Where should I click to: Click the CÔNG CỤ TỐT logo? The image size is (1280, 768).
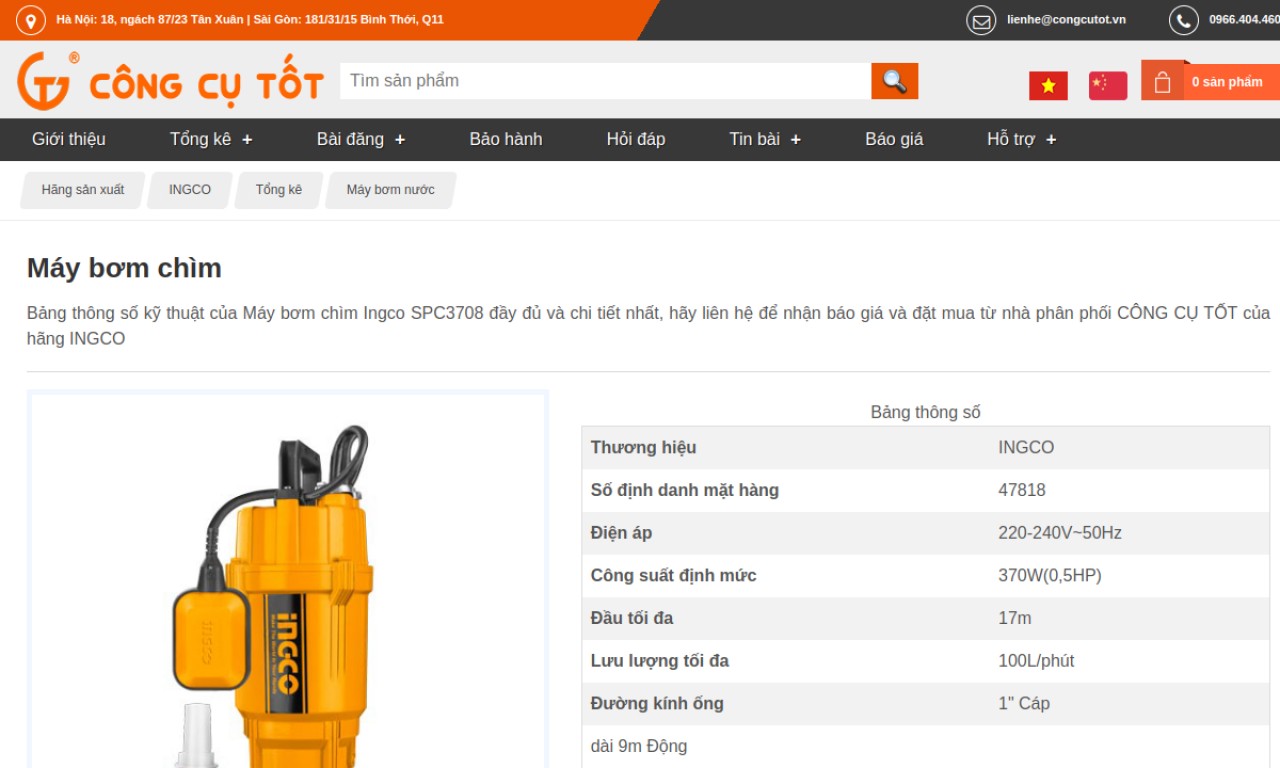pyautogui.click(x=171, y=81)
